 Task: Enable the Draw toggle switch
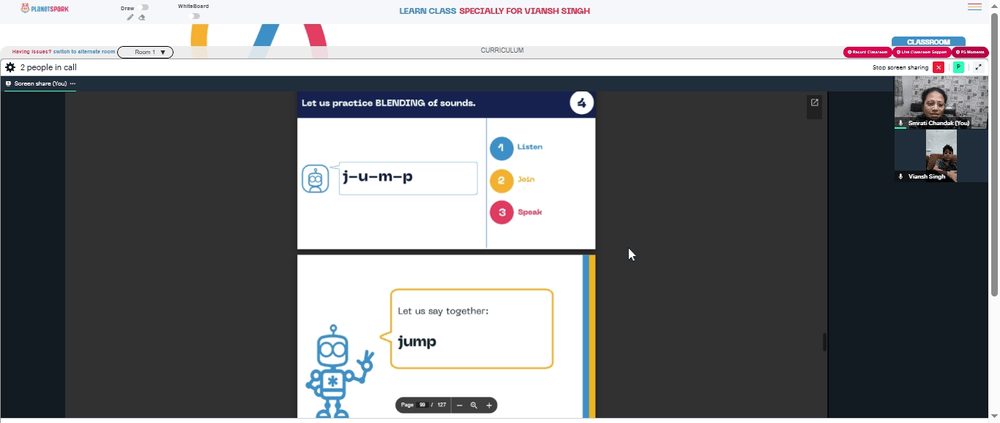point(143,8)
